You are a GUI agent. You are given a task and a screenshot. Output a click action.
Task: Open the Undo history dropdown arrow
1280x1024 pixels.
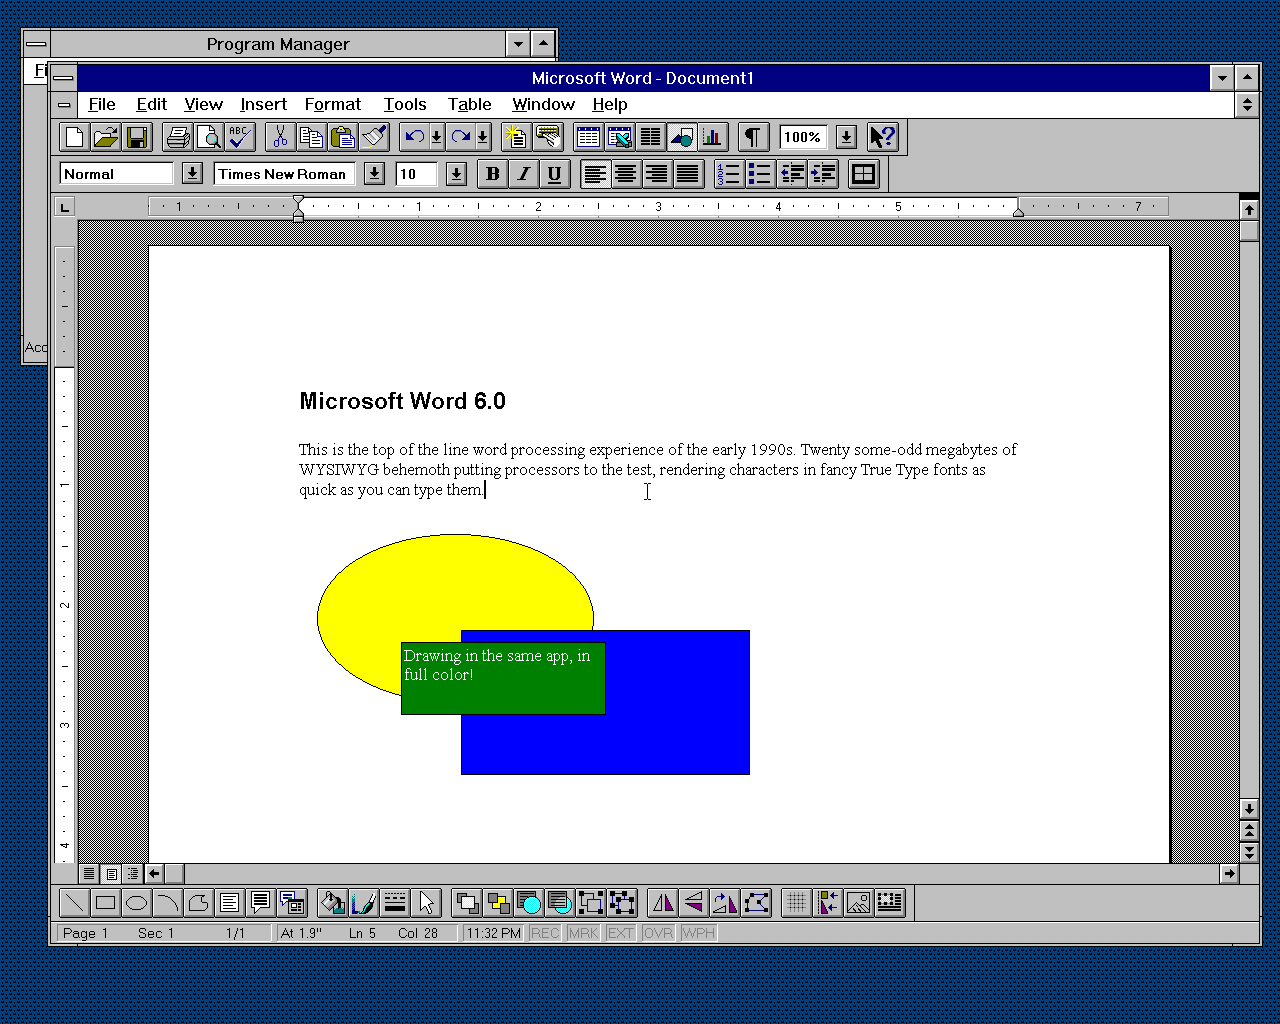[437, 137]
